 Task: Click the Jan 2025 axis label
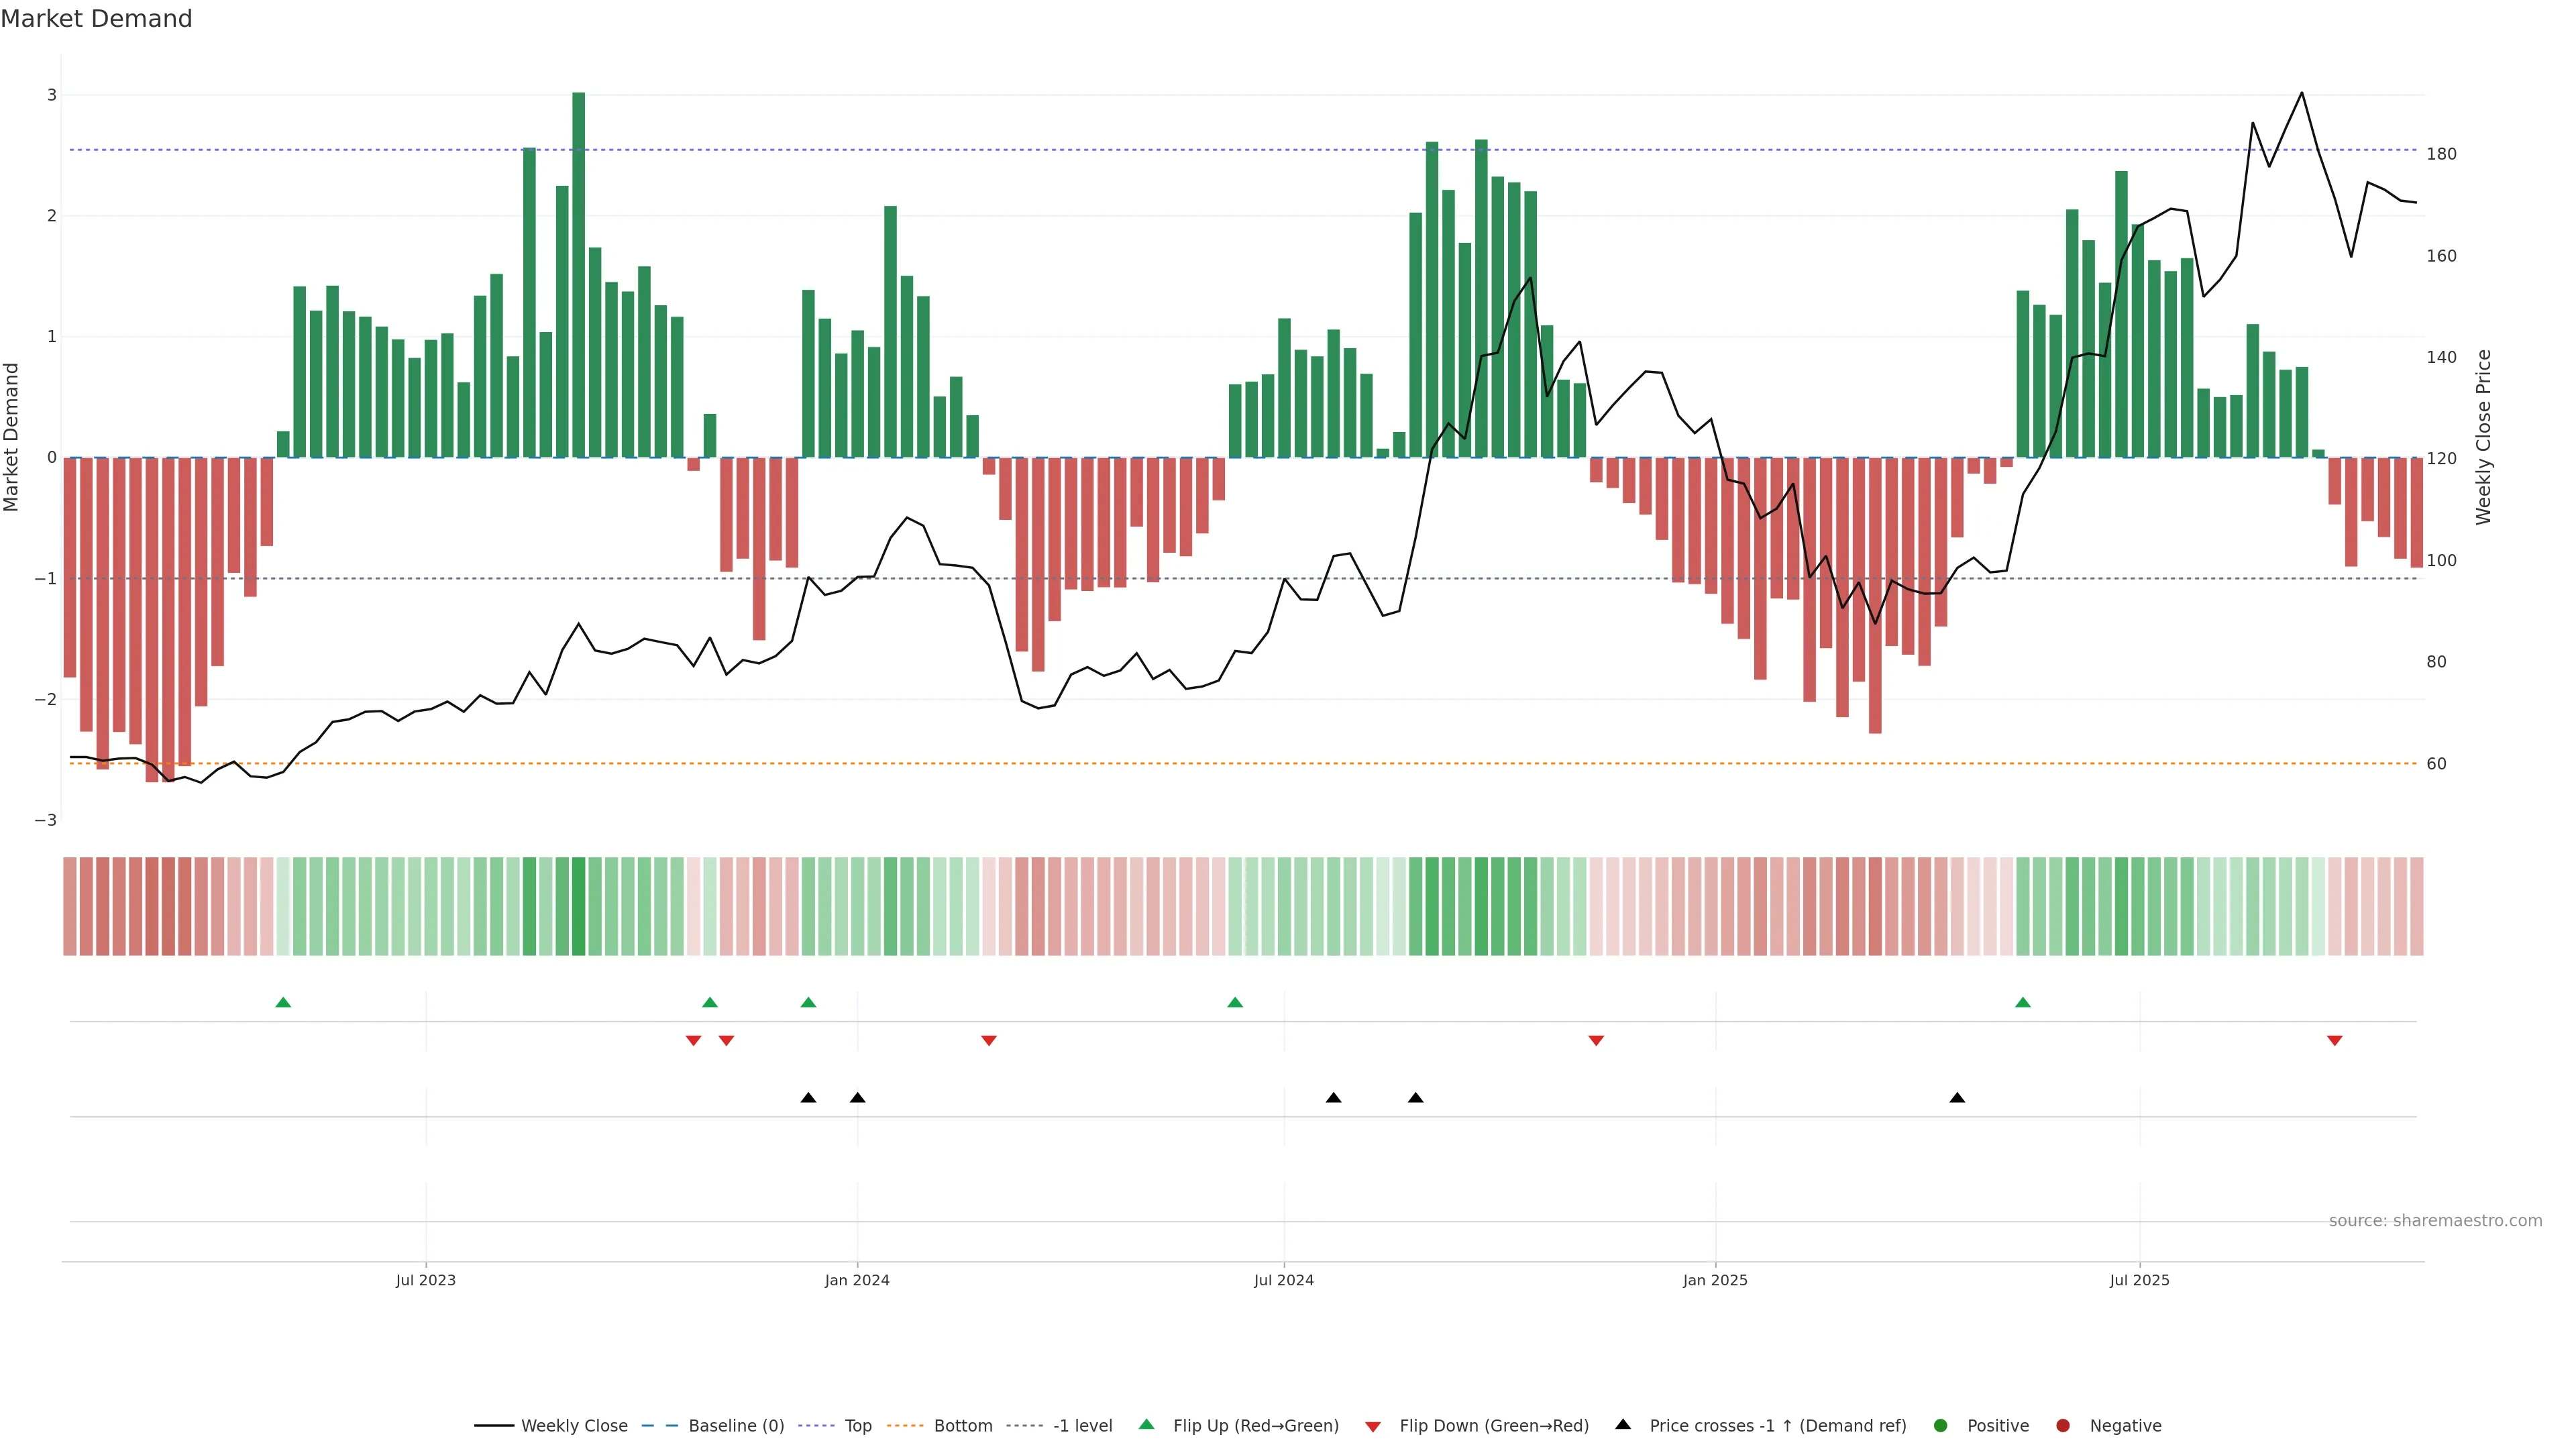(x=1715, y=1280)
